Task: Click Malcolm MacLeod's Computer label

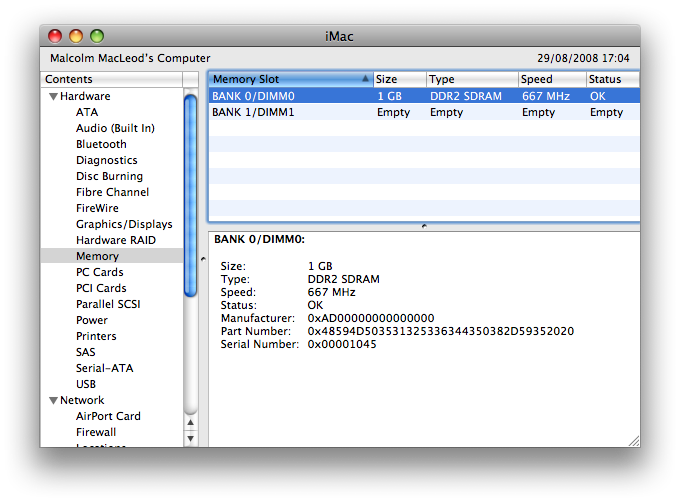Action: coord(130,58)
